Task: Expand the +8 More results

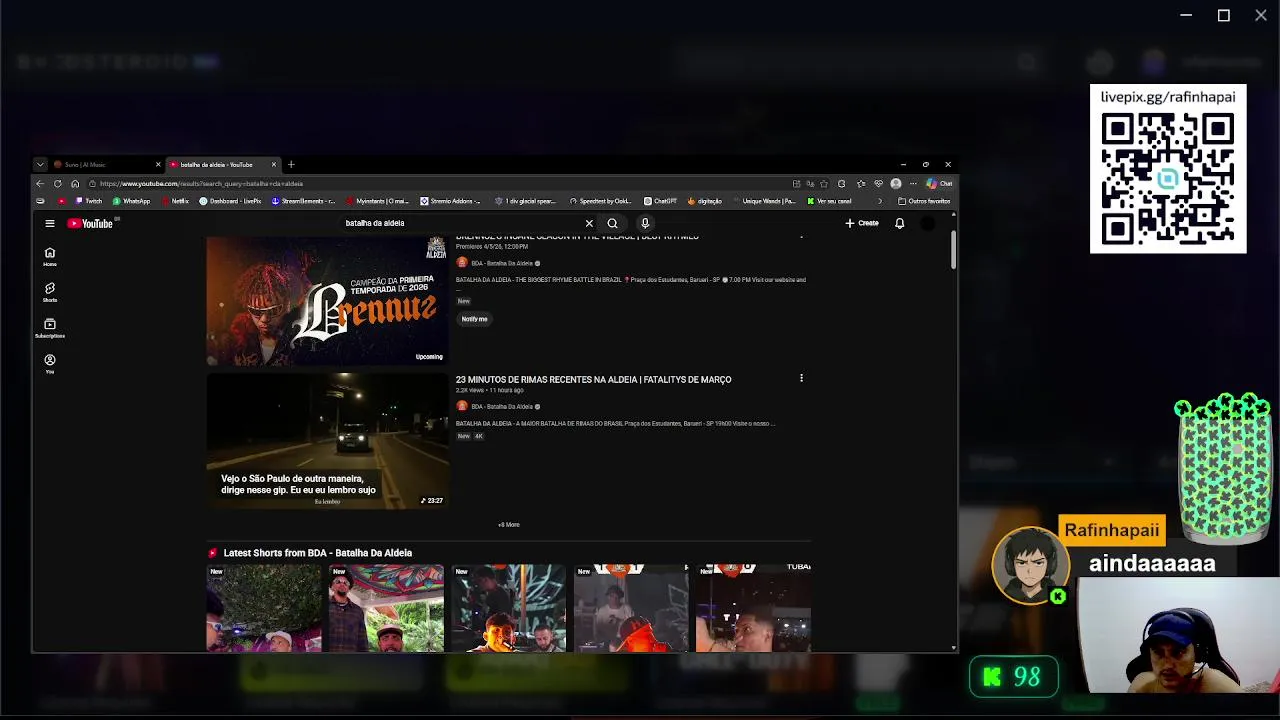Action: (x=509, y=524)
